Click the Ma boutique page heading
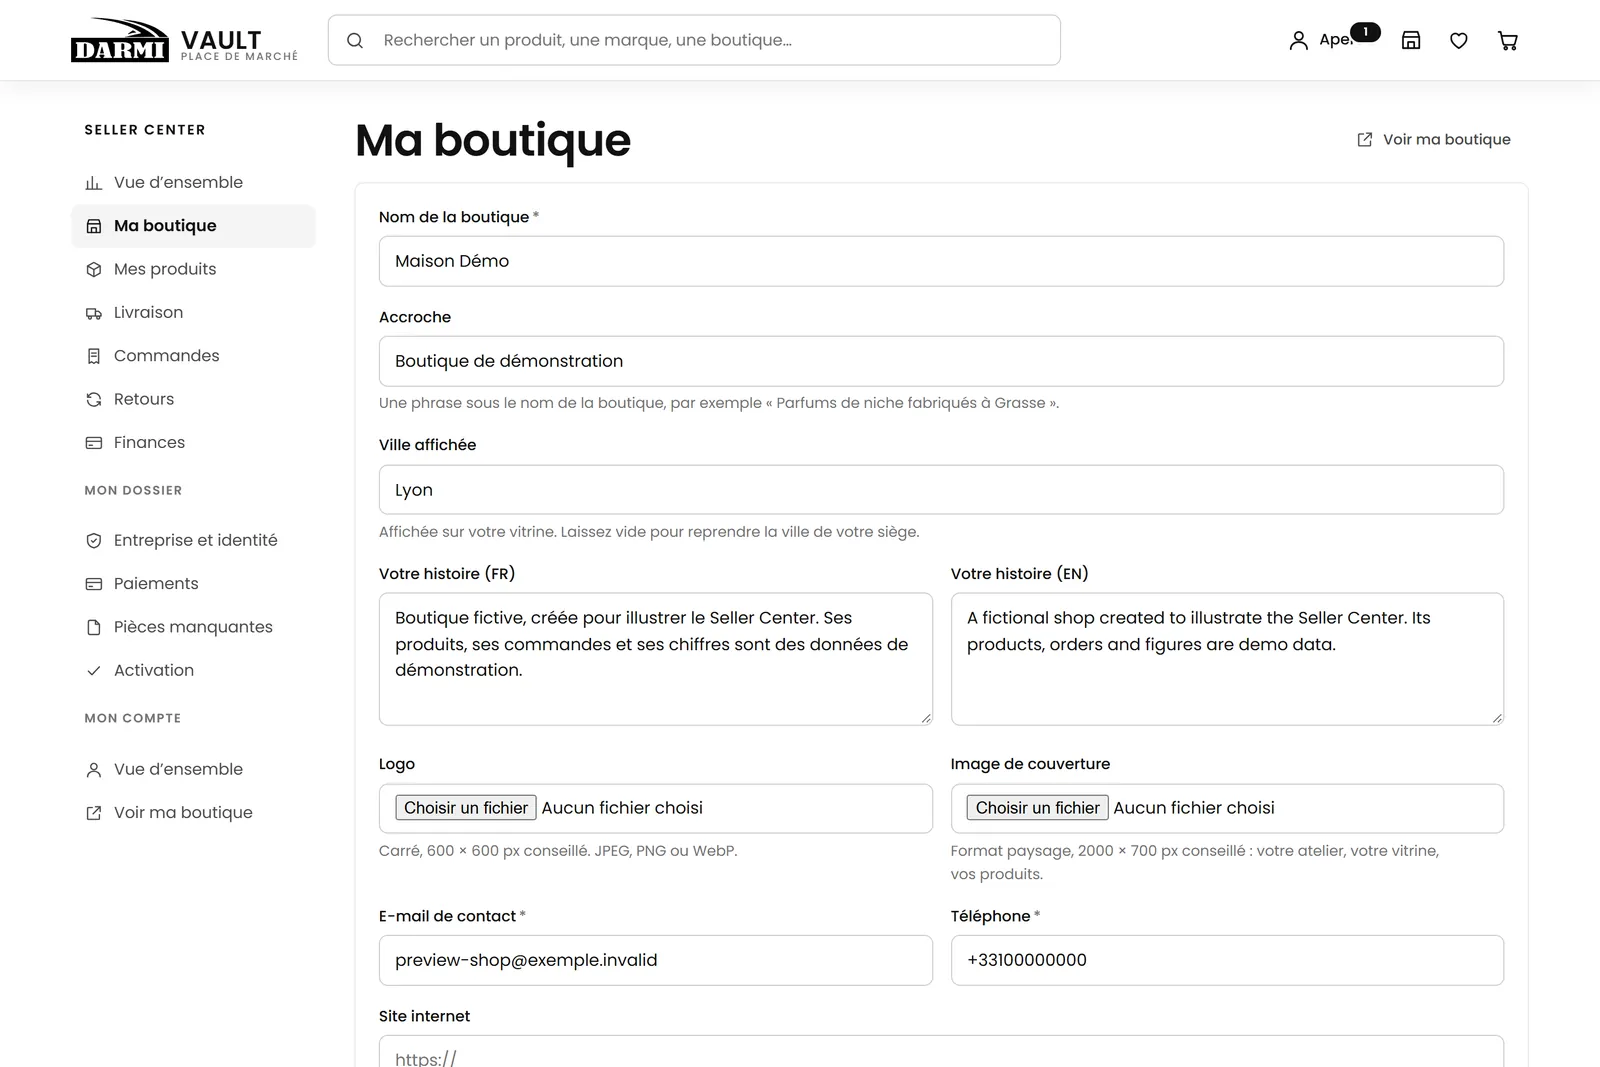1600x1067 pixels. [493, 140]
